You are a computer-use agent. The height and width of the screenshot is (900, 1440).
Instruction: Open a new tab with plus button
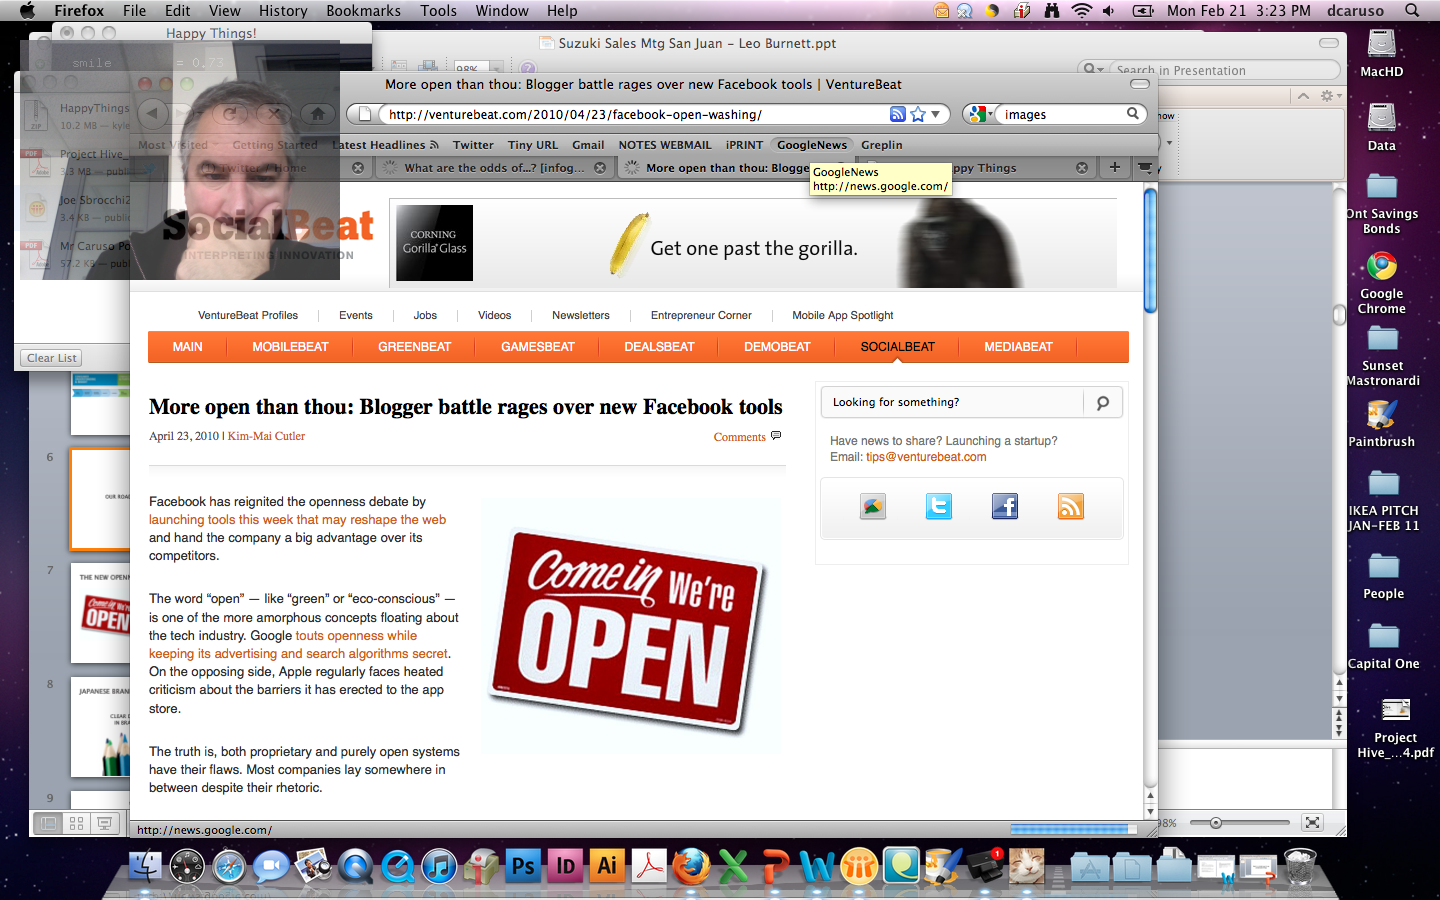pos(1114,167)
